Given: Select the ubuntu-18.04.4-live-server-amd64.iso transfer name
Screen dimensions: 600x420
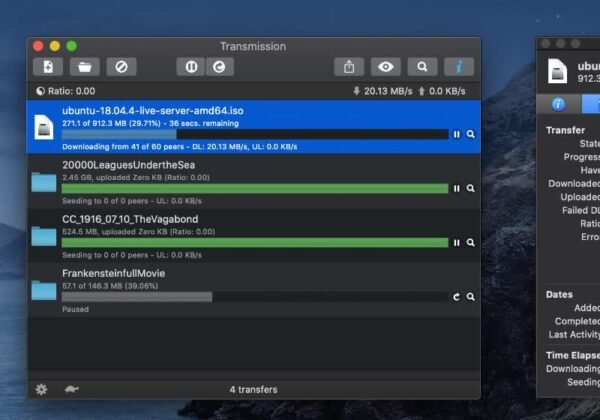Looking at the screenshot, I should click(x=153, y=111).
